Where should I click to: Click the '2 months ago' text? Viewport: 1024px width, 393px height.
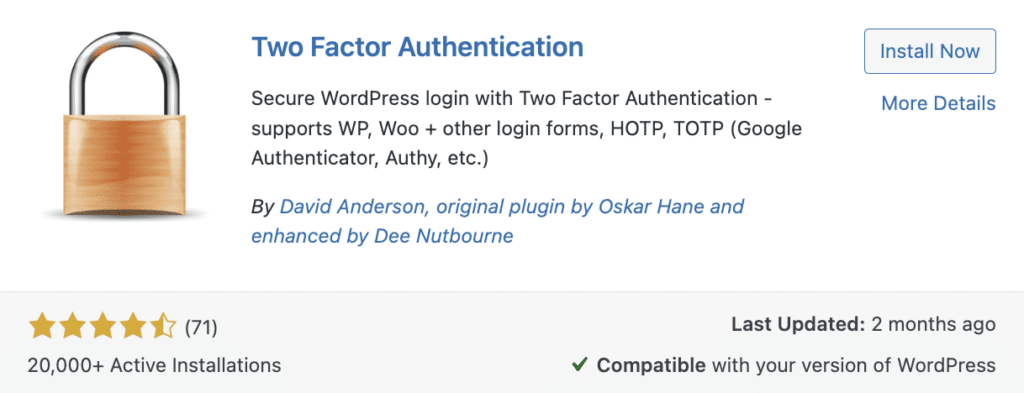934,324
